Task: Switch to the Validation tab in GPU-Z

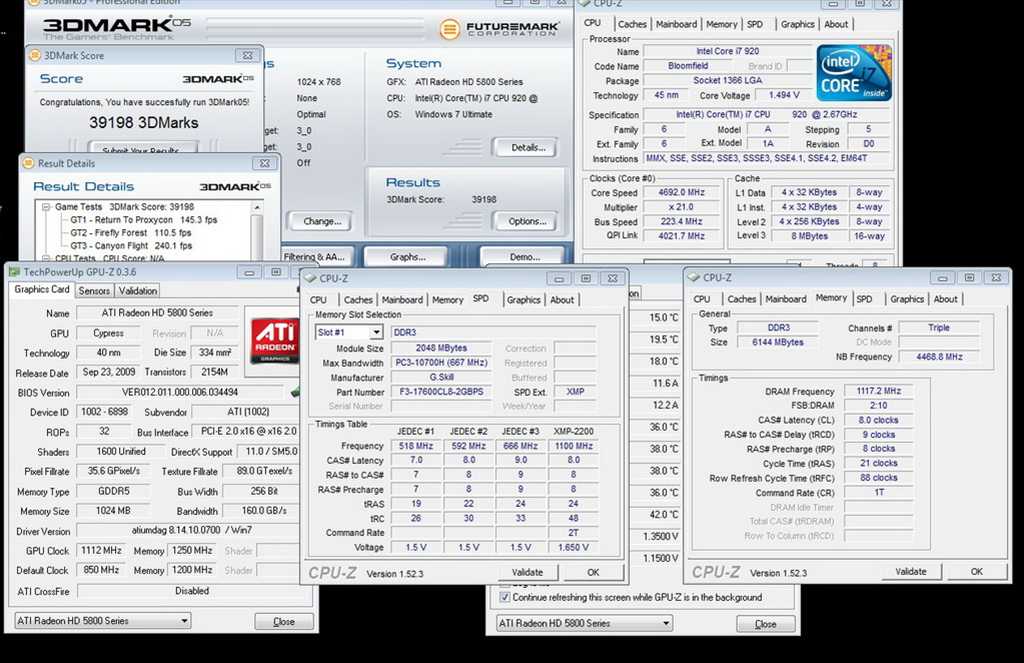Action: point(138,291)
